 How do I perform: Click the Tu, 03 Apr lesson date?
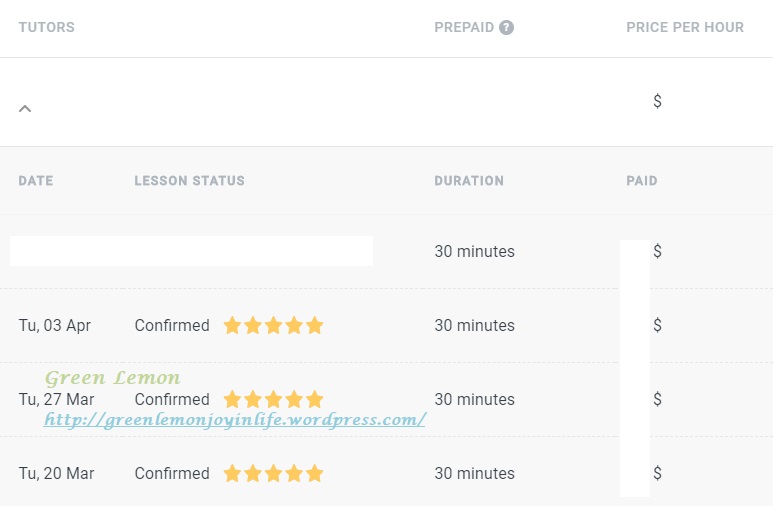[x=55, y=325]
